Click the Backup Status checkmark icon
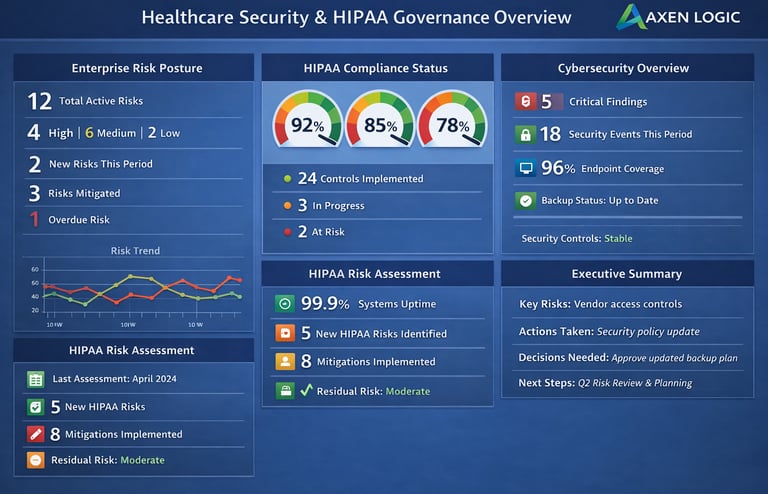768x494 pixels. [x=526, y=200]
